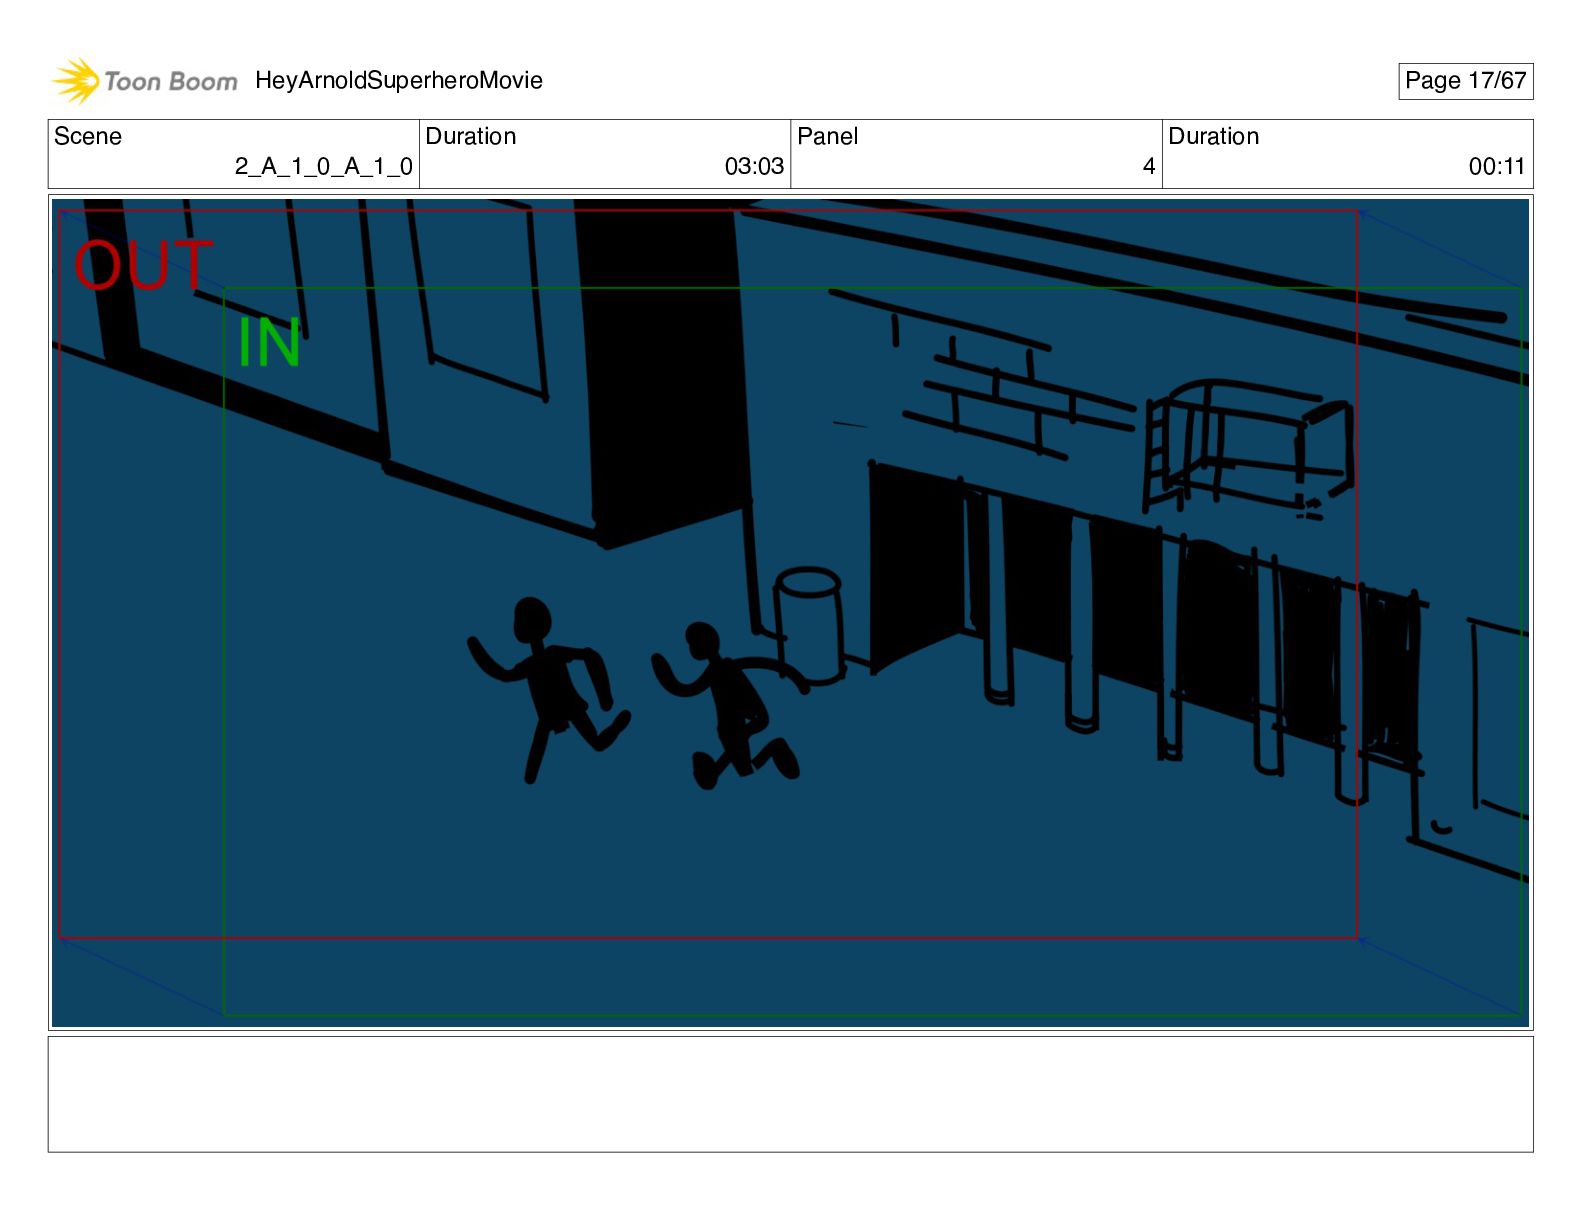This screenshot has width=1584, height=1224.
Task: Select the panel duration value 00:11
Action: 1497,166
